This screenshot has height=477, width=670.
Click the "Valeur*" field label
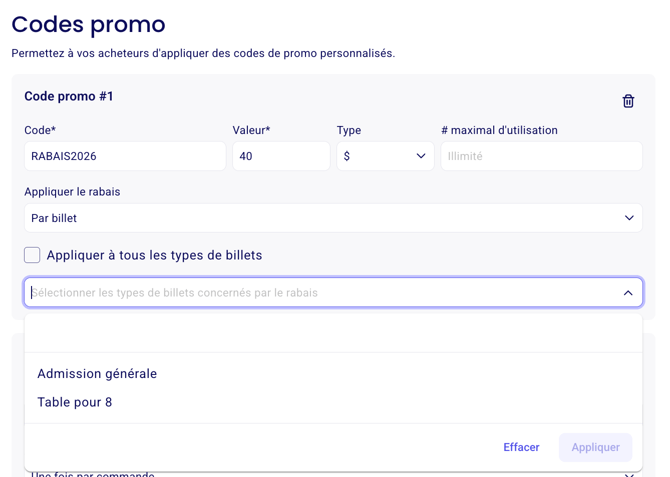click(x=251, y=130)
